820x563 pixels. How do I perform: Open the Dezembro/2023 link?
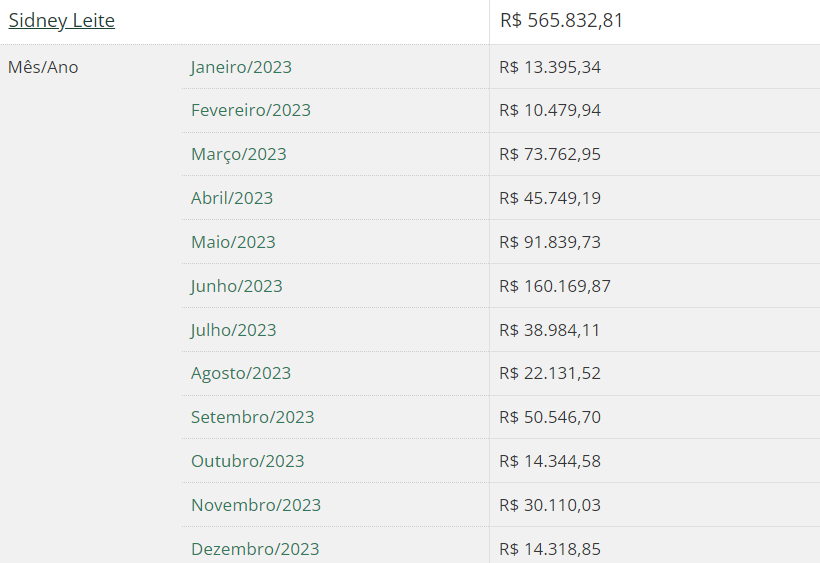coord(255,549)
